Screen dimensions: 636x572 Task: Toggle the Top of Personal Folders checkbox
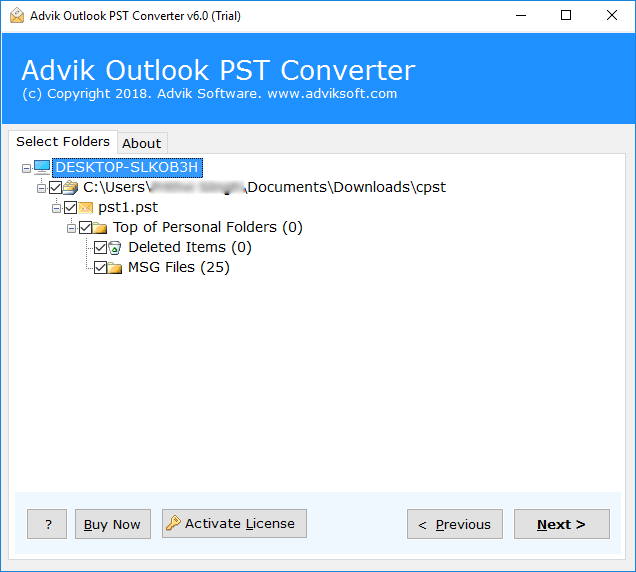86,228
